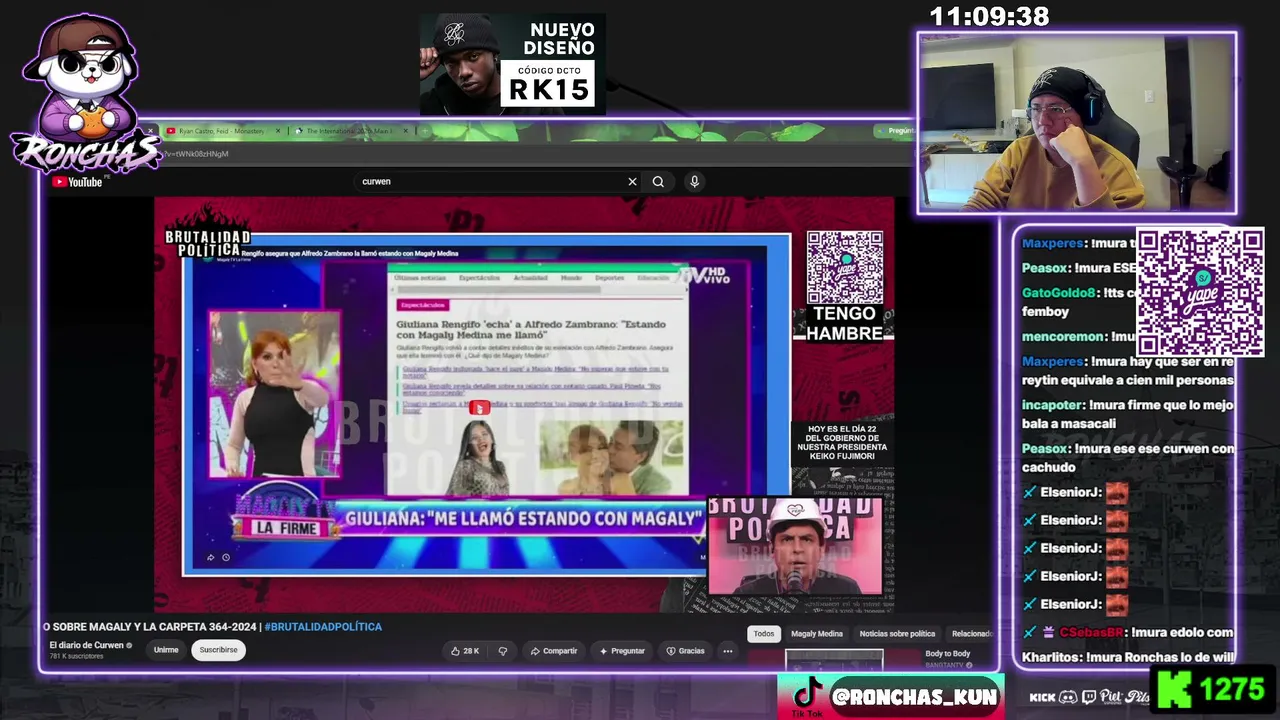The image size is (1280, 720).
Task: Click the Discord icon in the stream footer
Action: point(1068,697)
